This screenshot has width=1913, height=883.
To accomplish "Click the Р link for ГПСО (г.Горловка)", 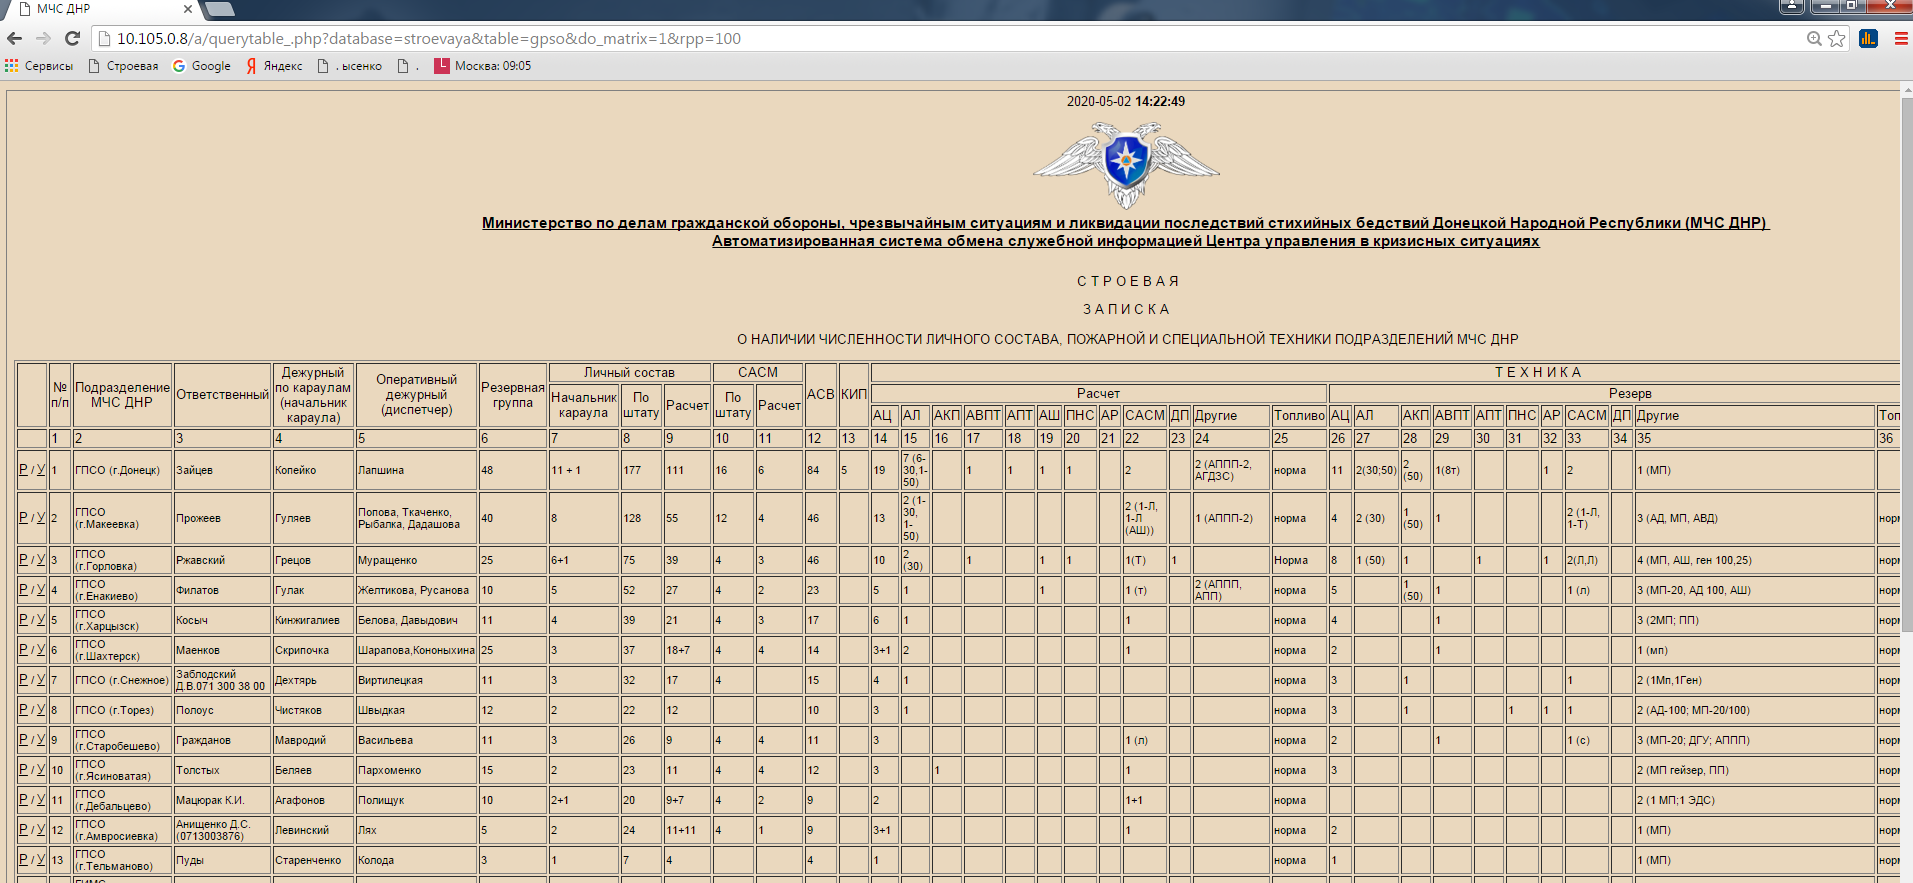I will pyautogui.click(x=23, y=560).
